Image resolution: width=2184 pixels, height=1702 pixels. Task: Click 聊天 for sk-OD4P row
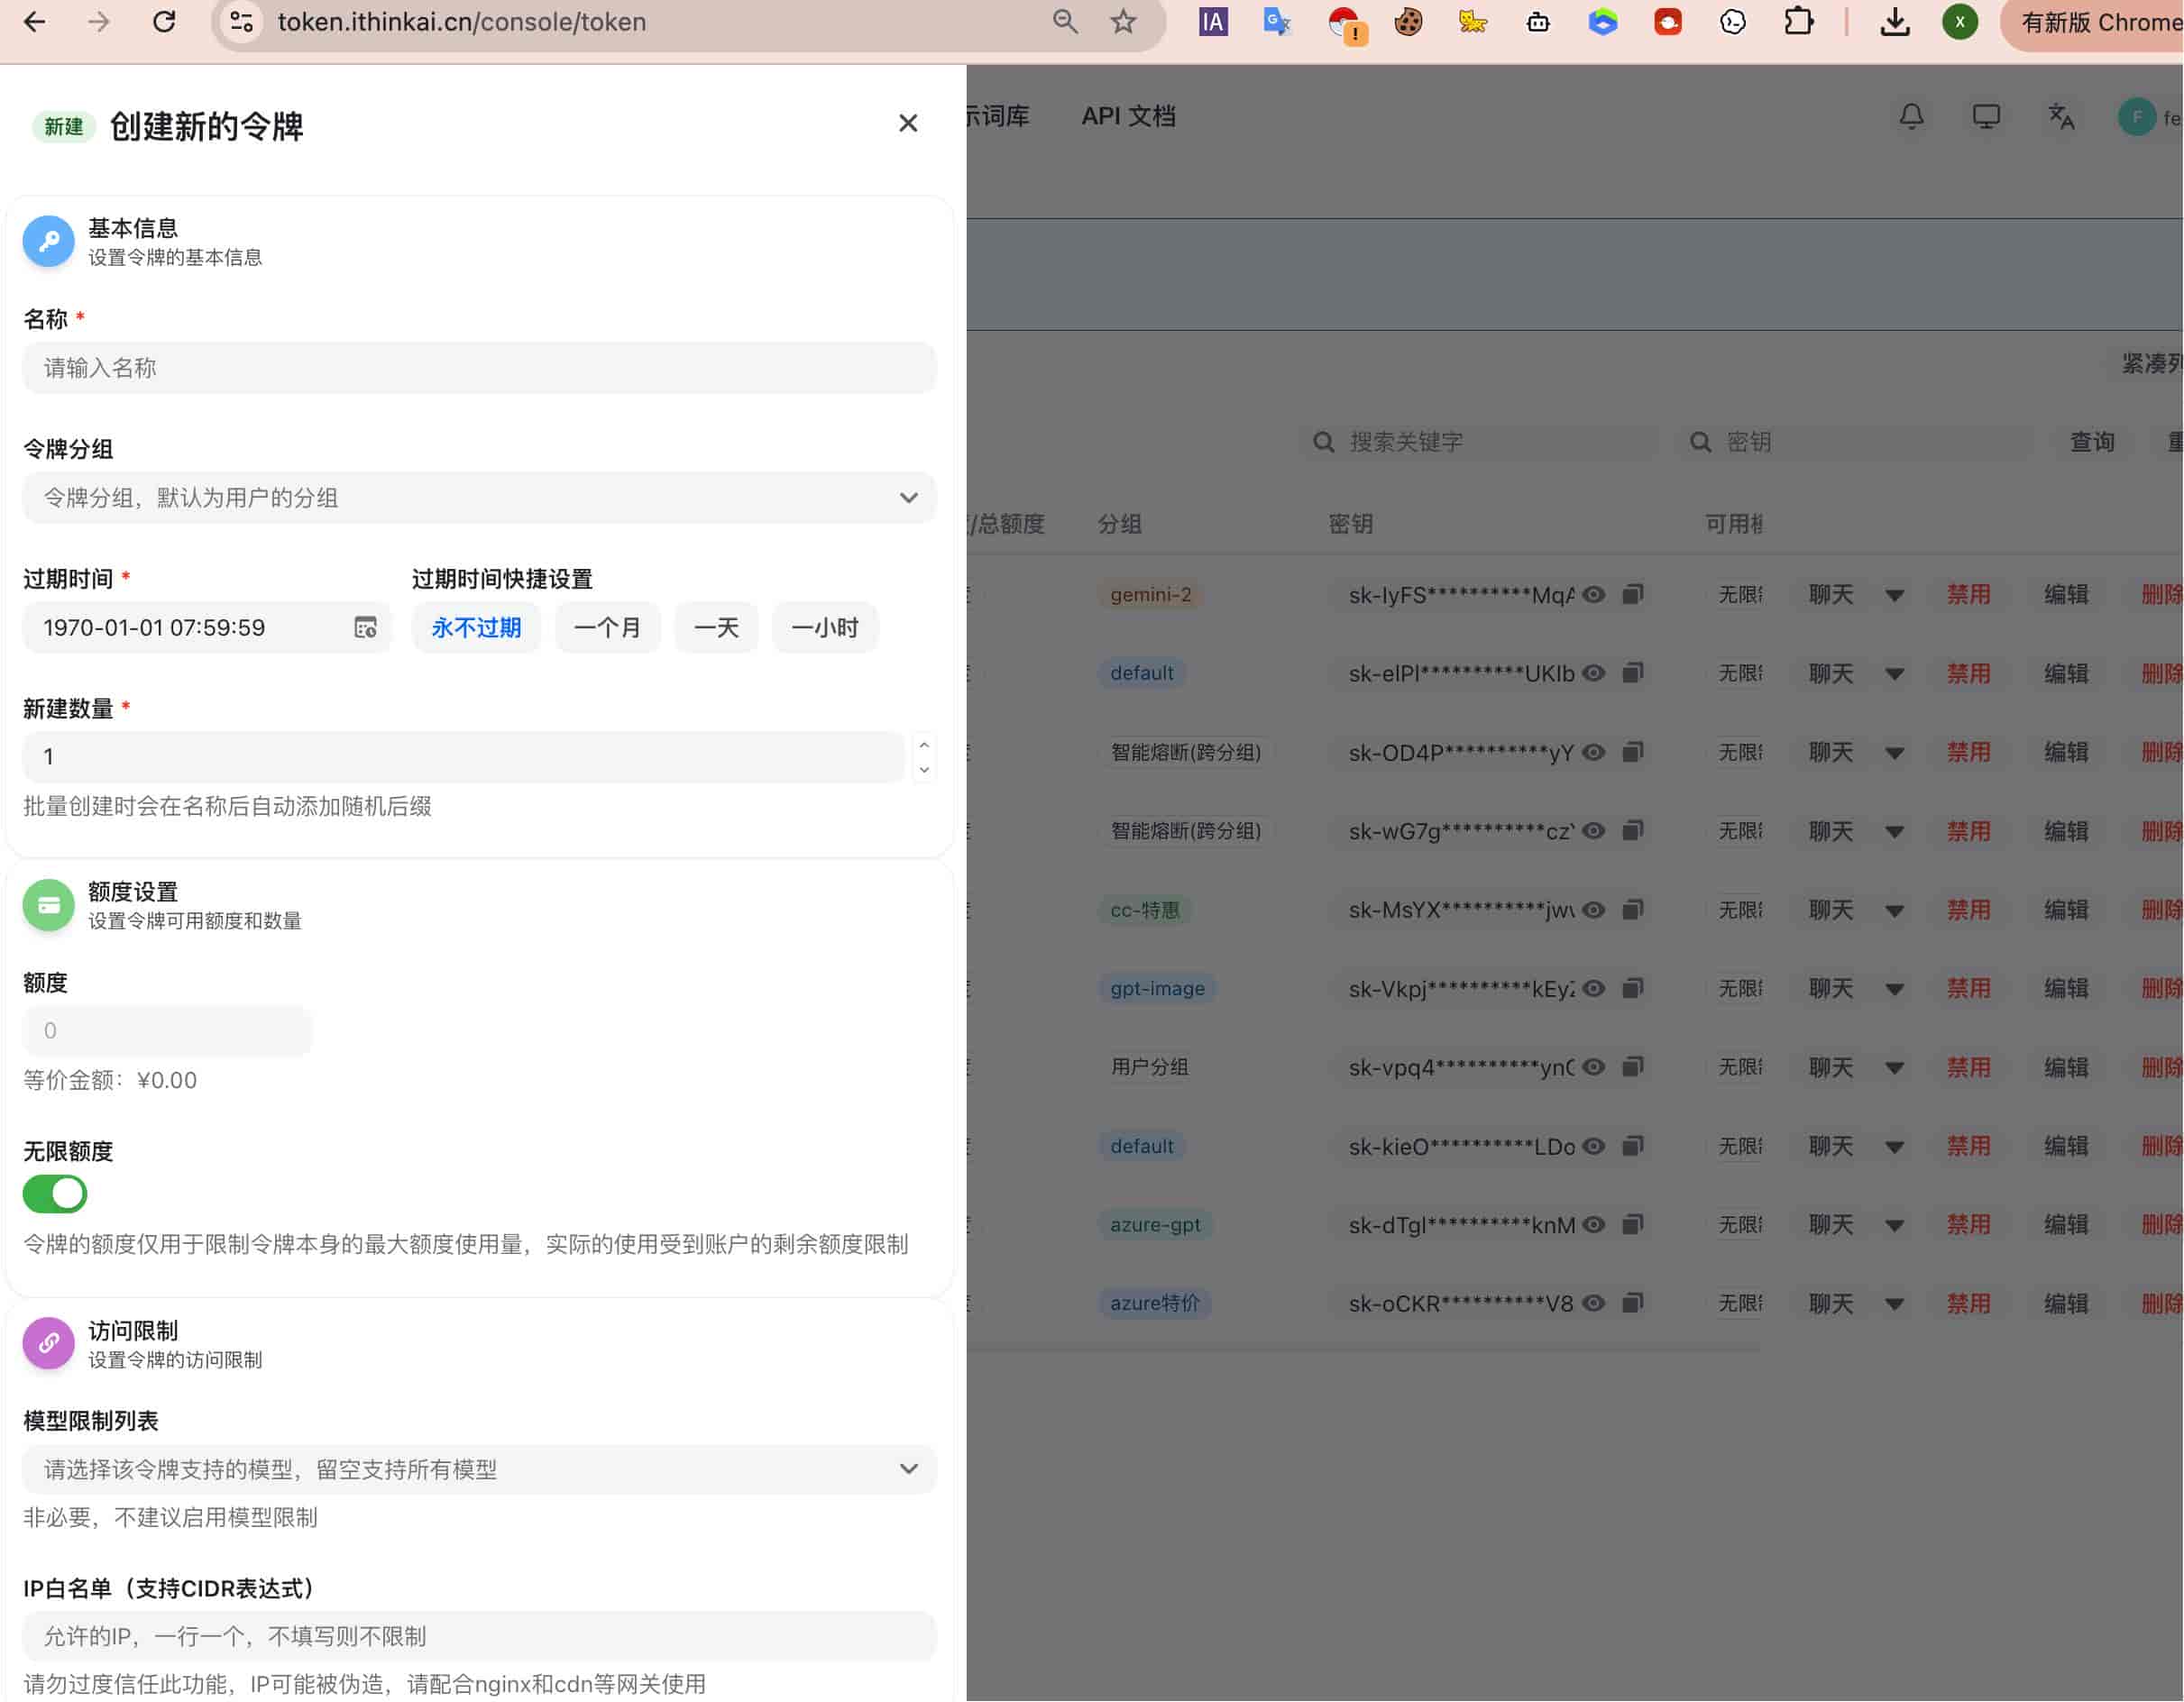(x=1831, y=752)
